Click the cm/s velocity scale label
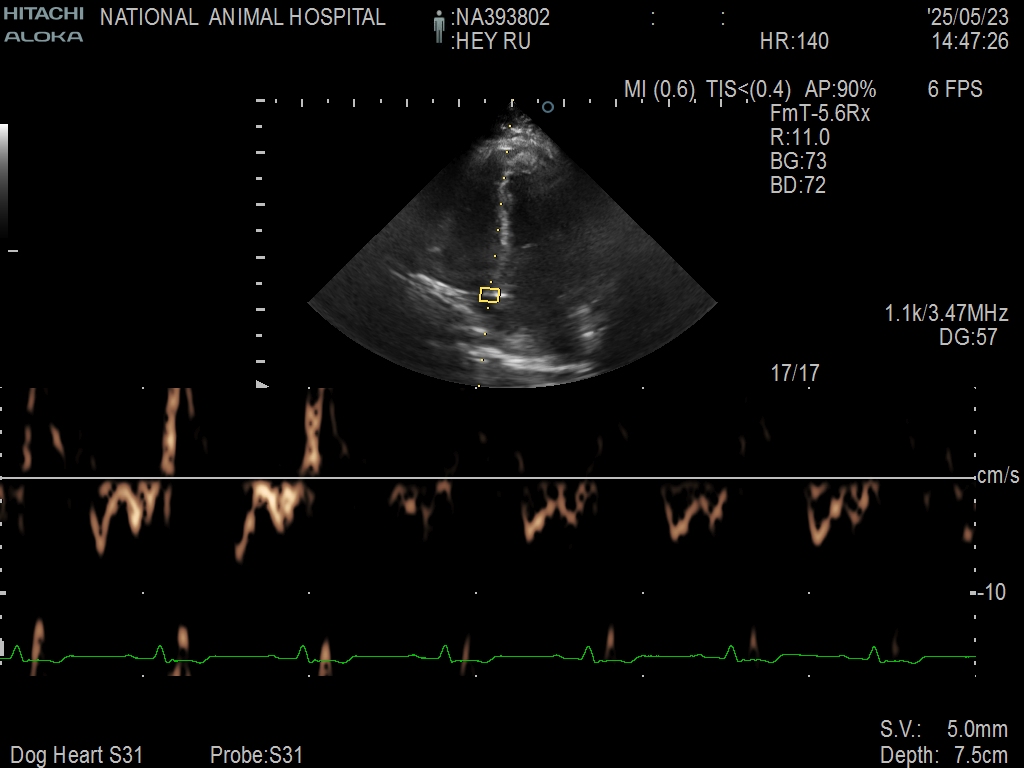This screenshot has height=768, width=1024. pos(999,477)
